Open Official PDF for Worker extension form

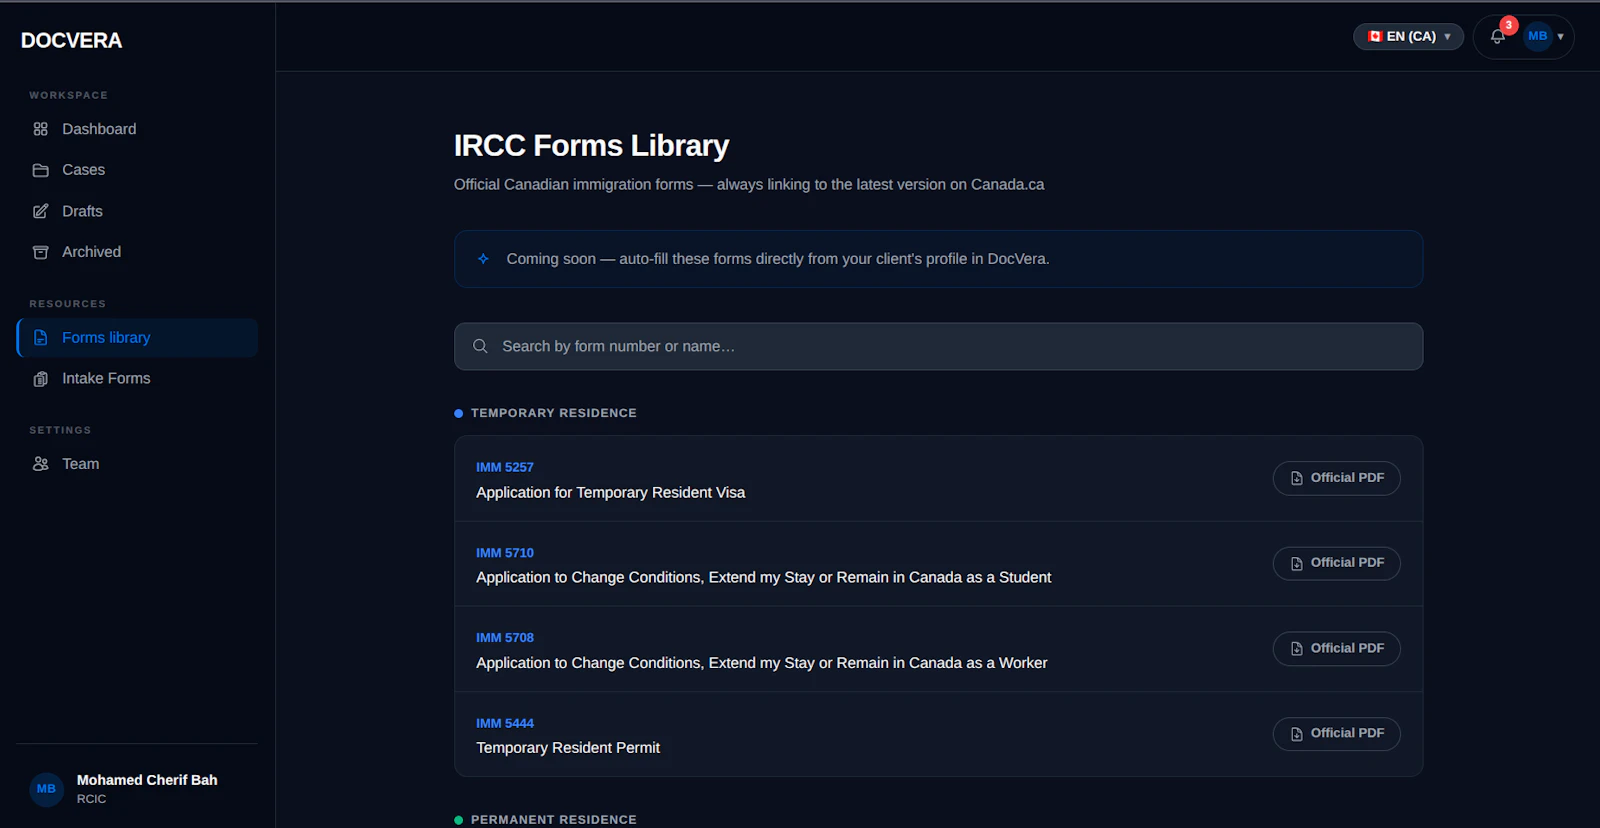(1336, 649)
